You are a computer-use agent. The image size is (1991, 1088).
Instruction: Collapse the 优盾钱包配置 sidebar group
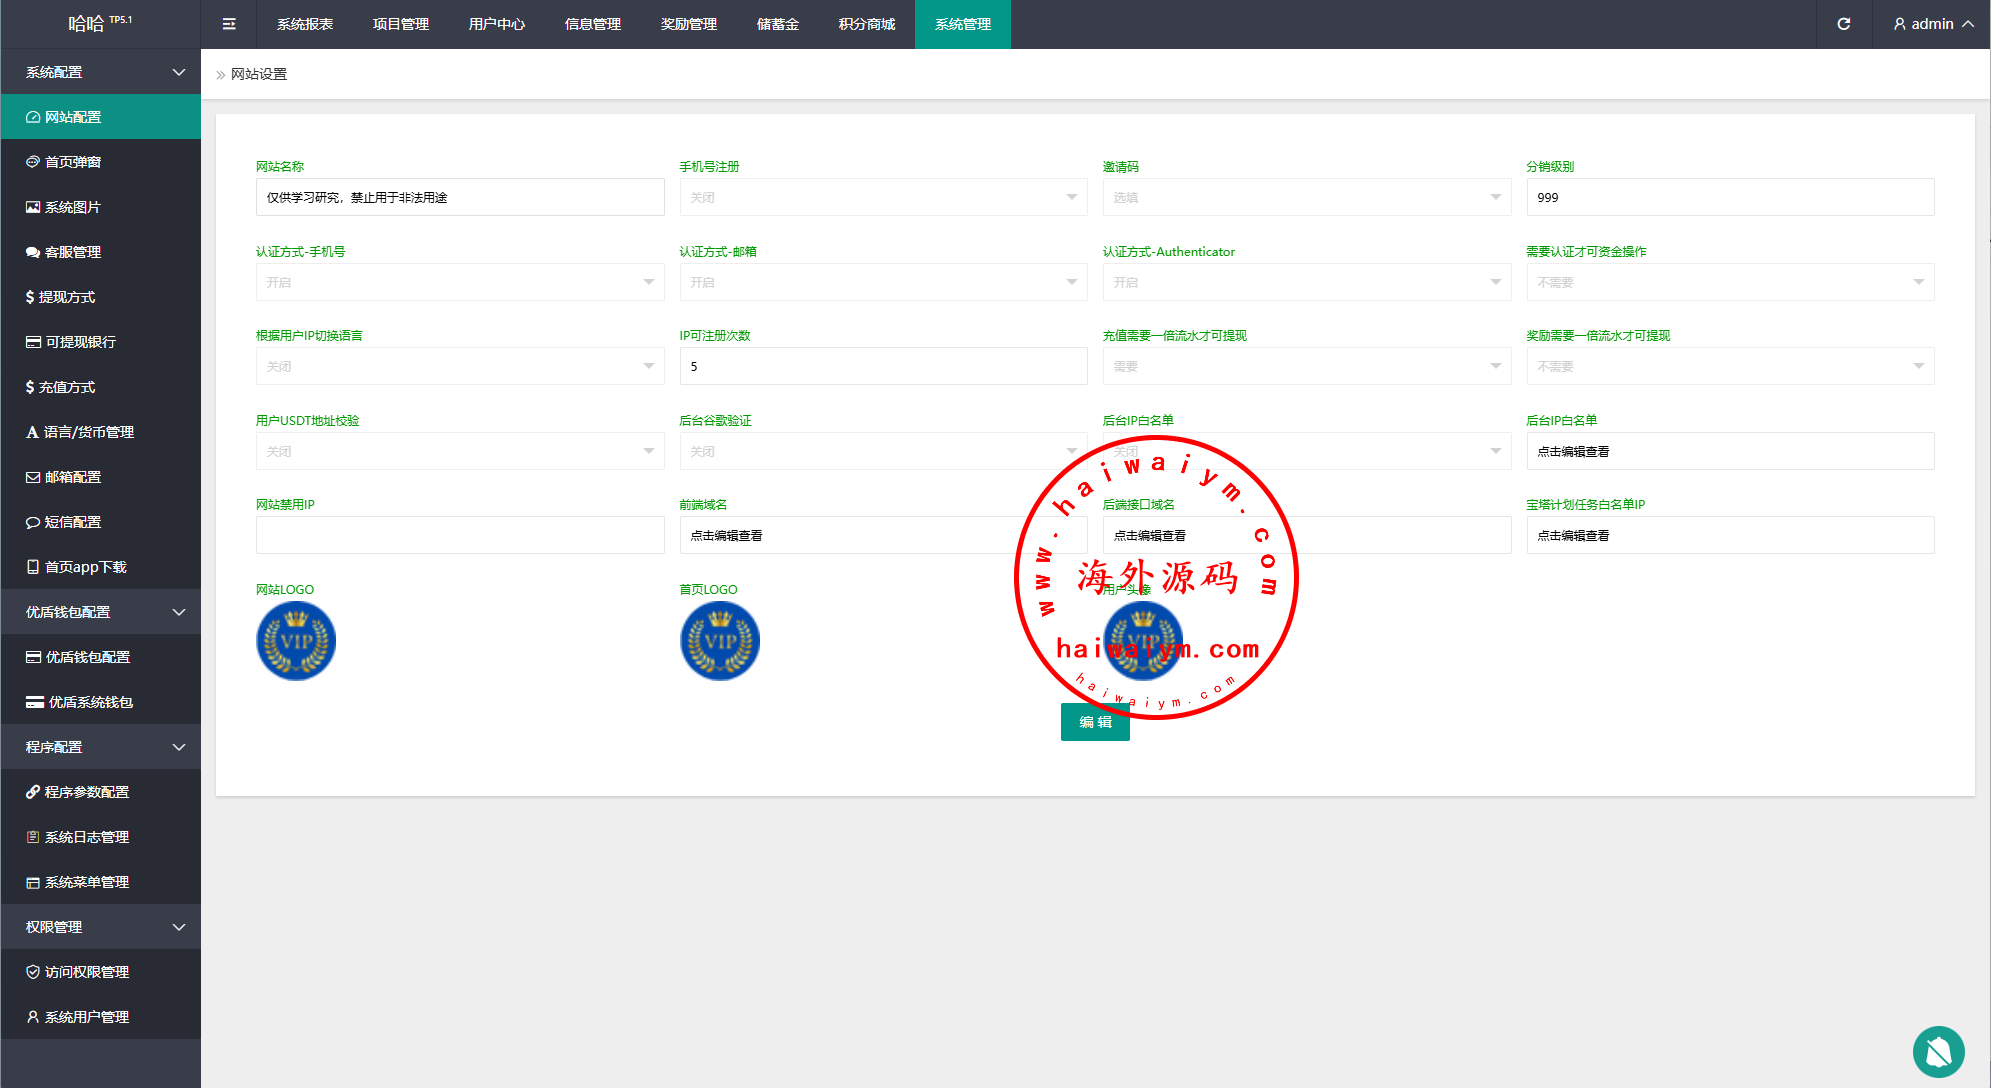click(100, 612)
